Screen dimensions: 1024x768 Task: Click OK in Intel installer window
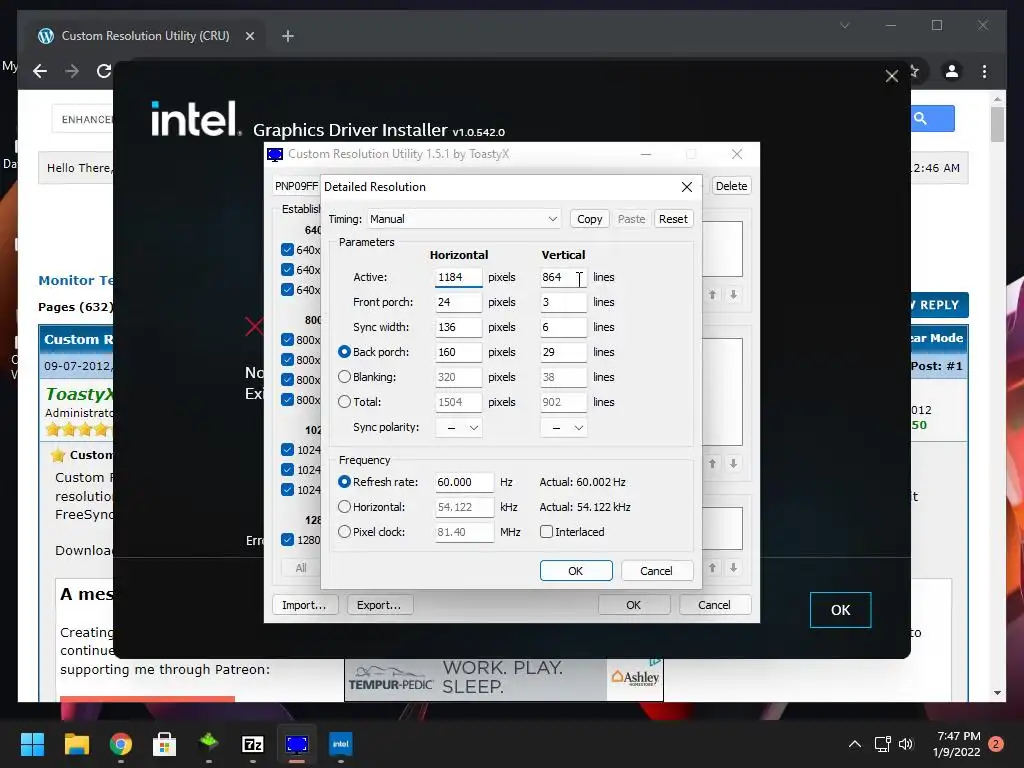[x=840, y=610]
